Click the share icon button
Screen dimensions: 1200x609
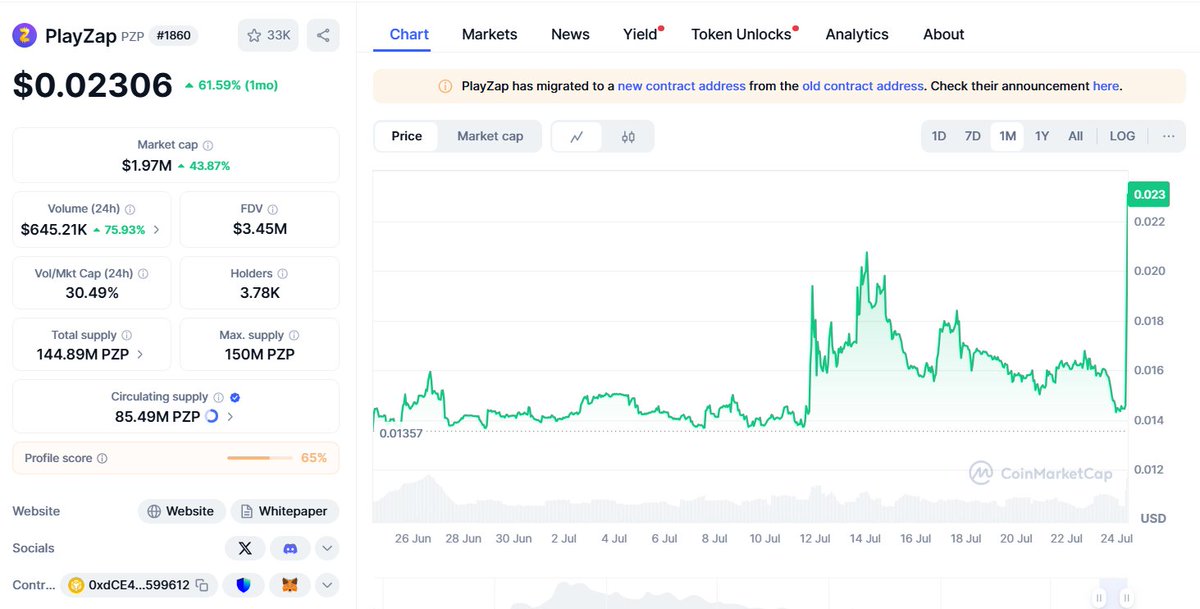tap(323, 36)
